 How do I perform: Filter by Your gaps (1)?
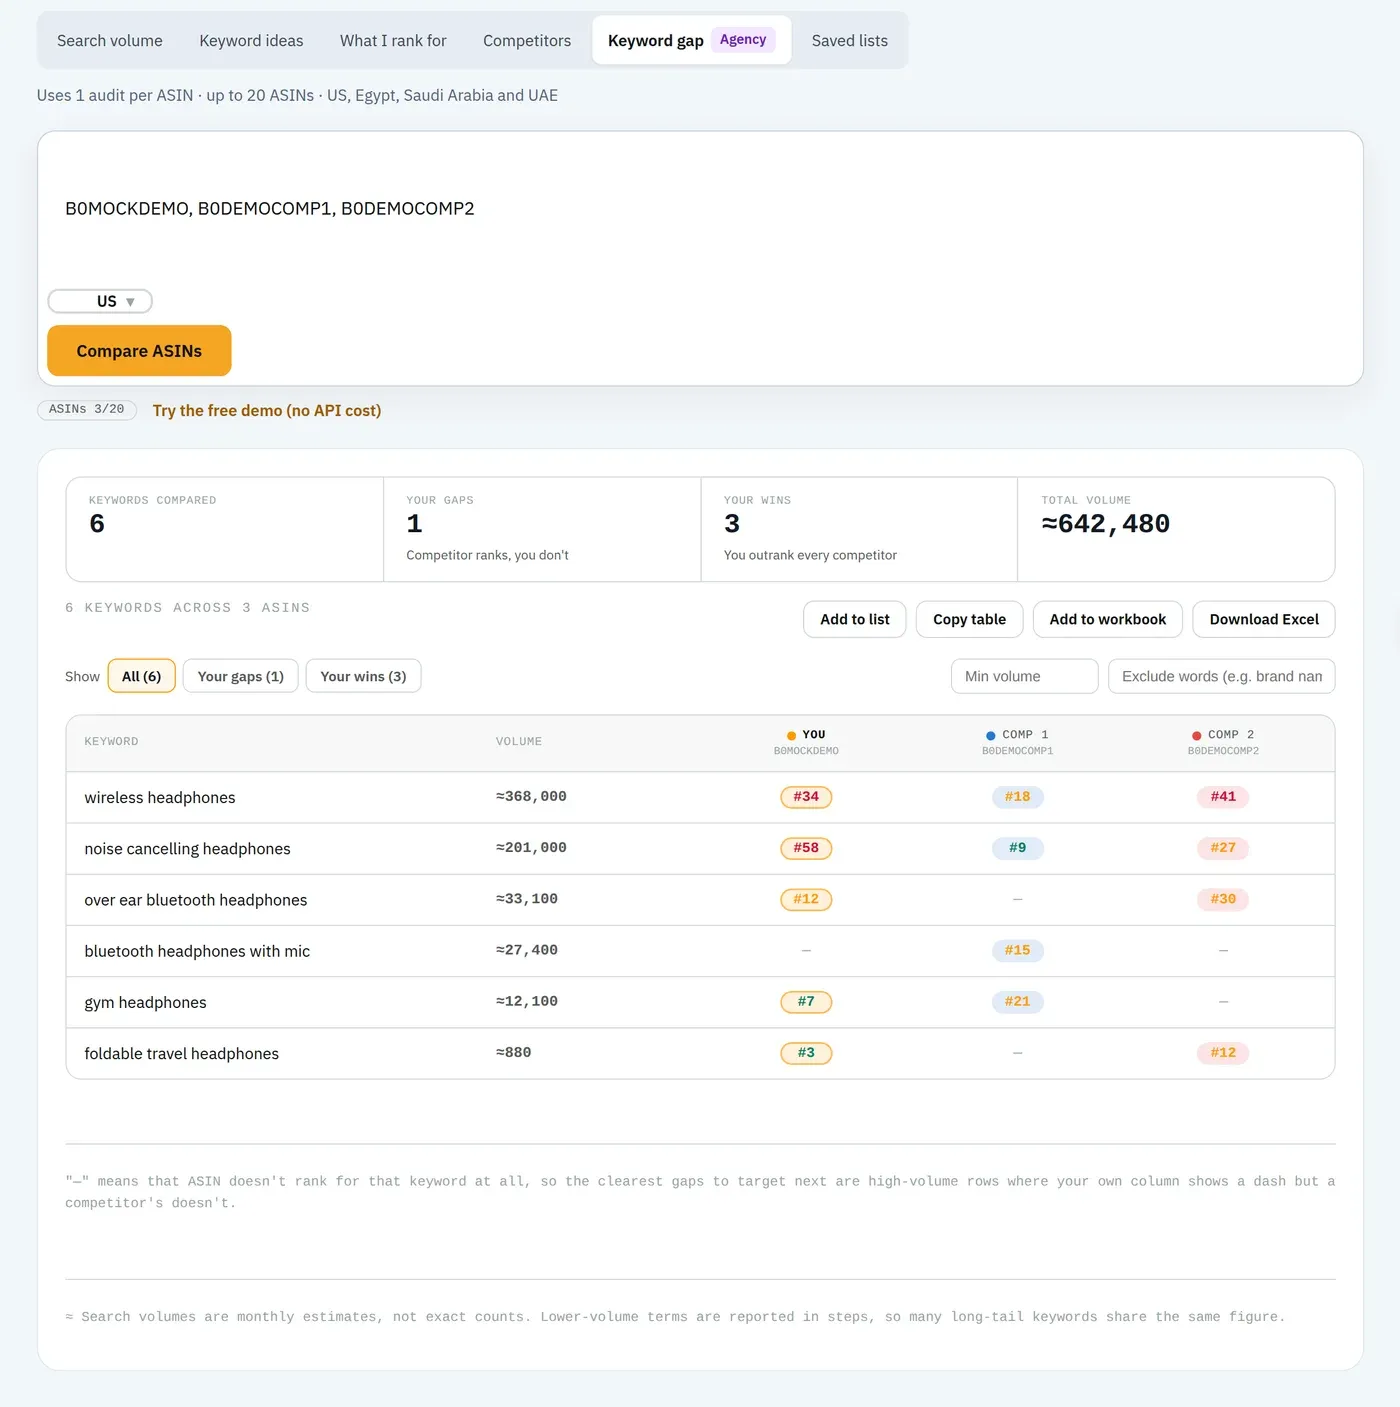(x=241, y=676)
